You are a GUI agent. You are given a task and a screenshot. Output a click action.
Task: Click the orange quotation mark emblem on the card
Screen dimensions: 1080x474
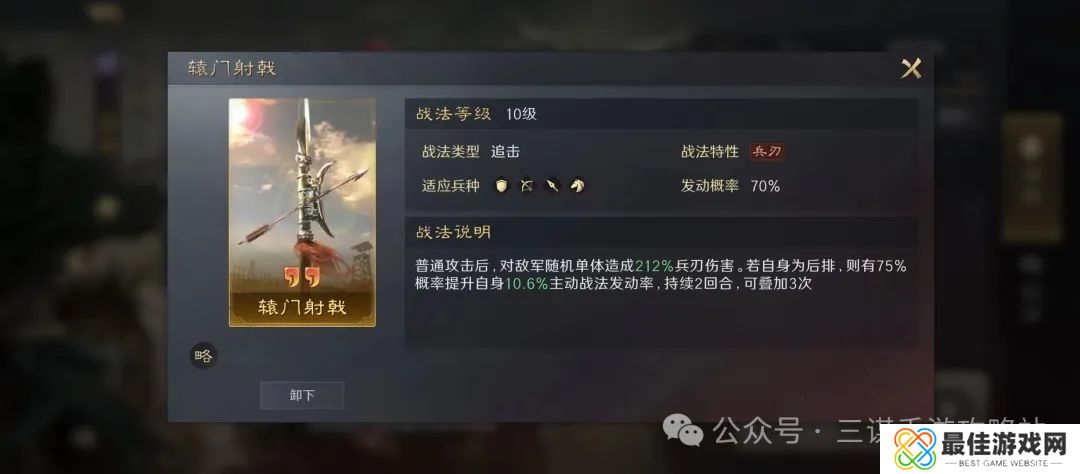(x=302, y=277)
